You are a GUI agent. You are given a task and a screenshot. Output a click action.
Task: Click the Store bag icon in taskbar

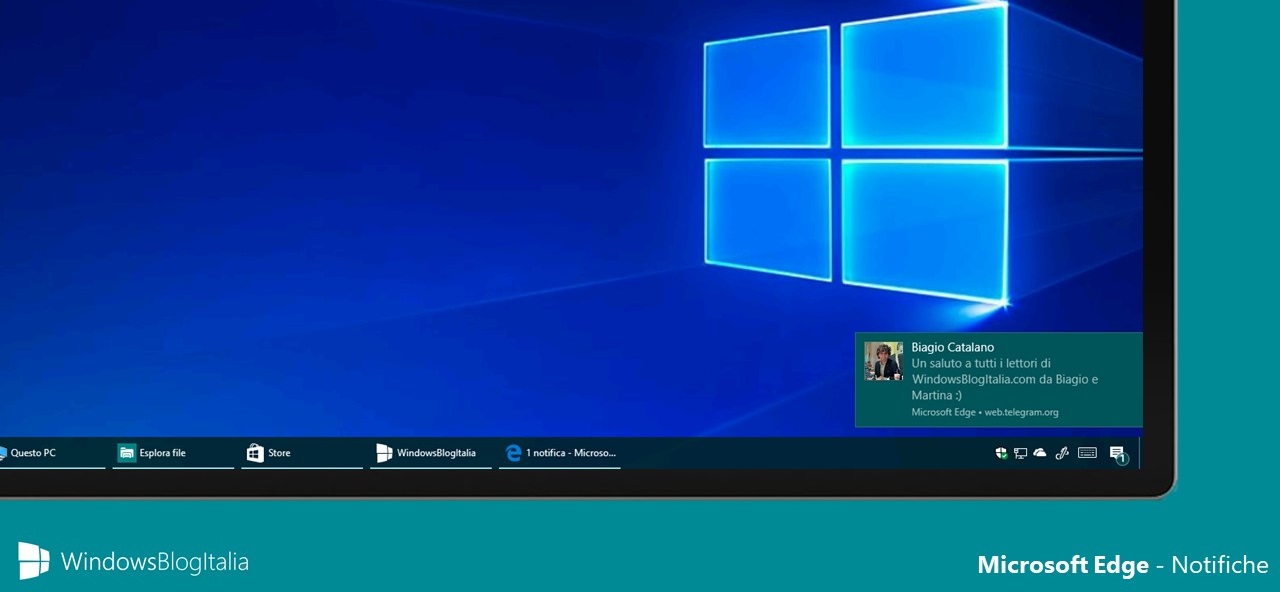coord(255,453)
